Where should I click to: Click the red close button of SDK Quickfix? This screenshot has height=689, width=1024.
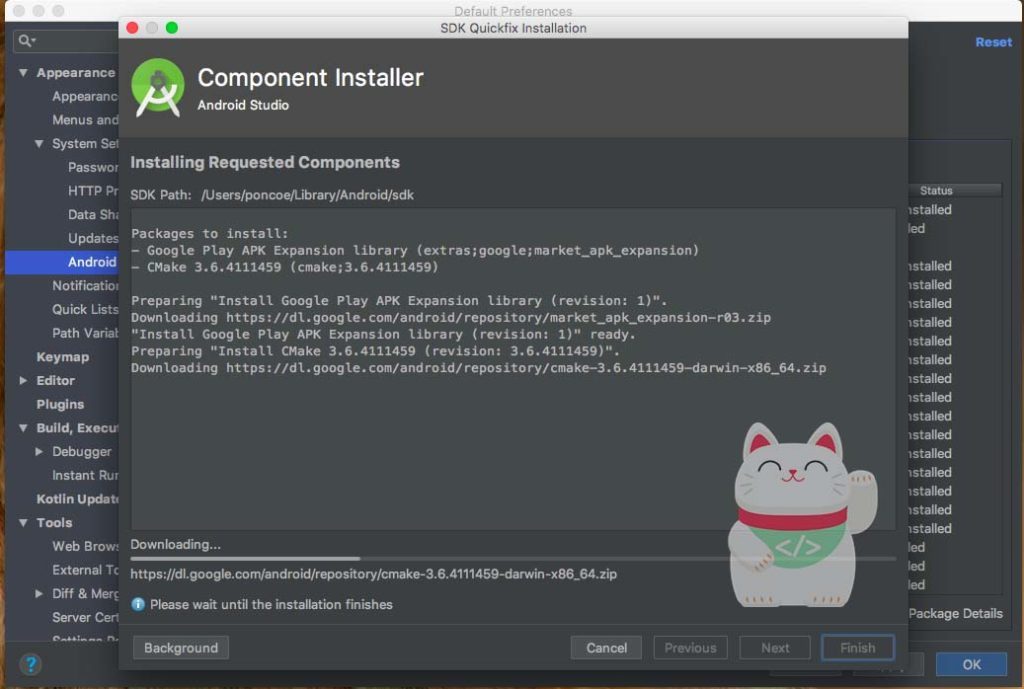pyautogui.click(x=132, y=28)
